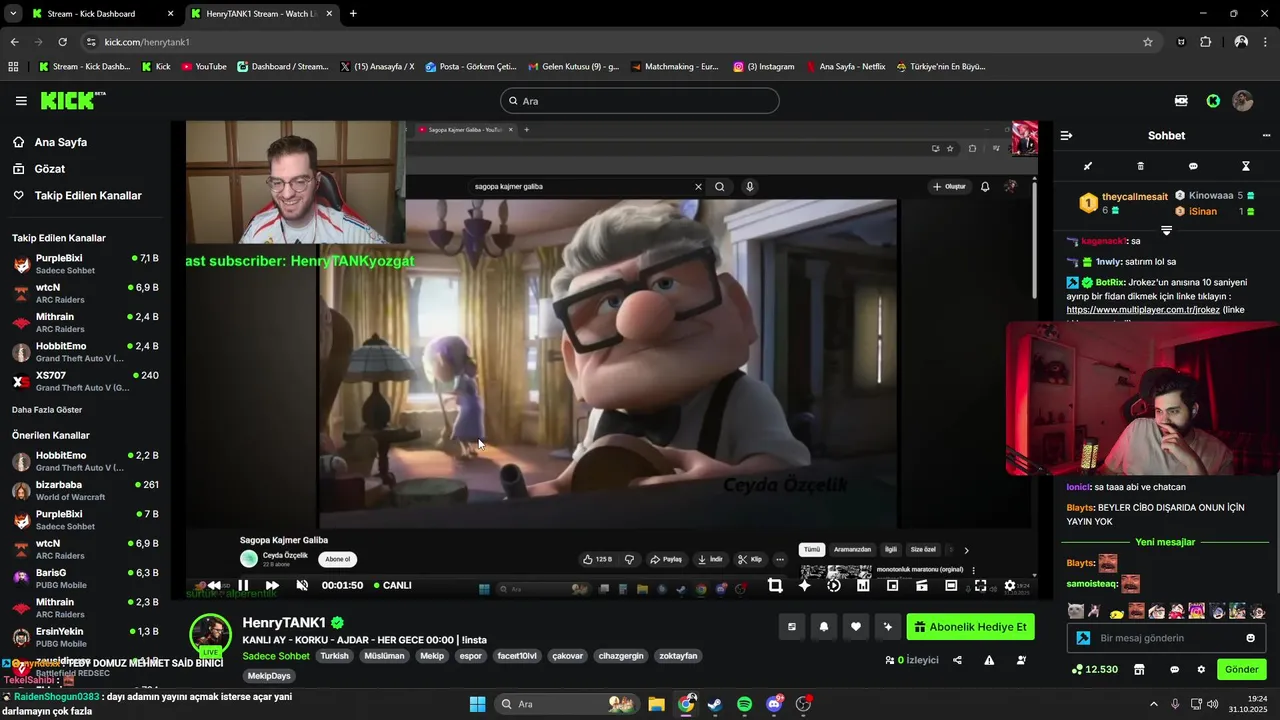Toggle picture-in-picture mode in the player
The image size is (1280, 720).
892,585
